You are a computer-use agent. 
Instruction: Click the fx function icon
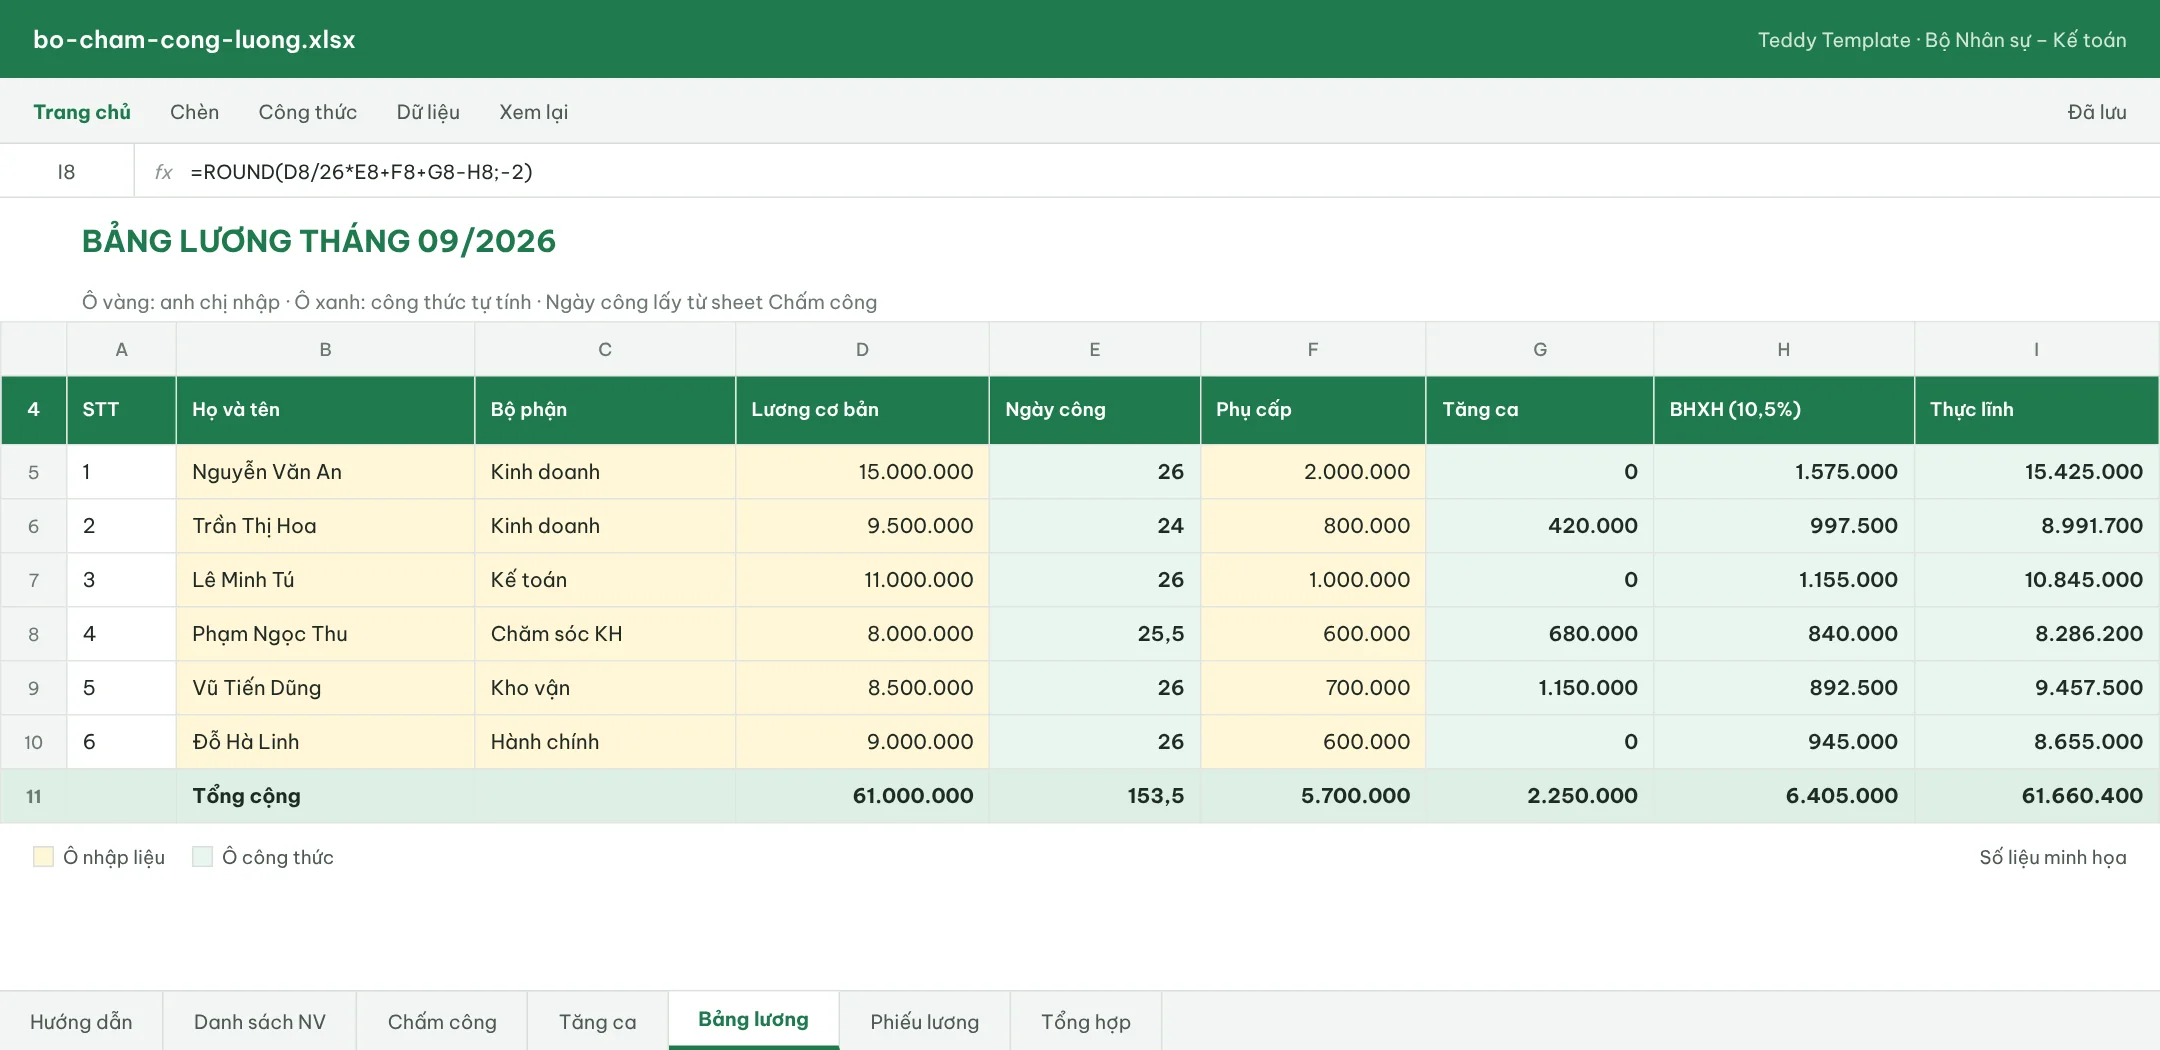click(163, 172)
